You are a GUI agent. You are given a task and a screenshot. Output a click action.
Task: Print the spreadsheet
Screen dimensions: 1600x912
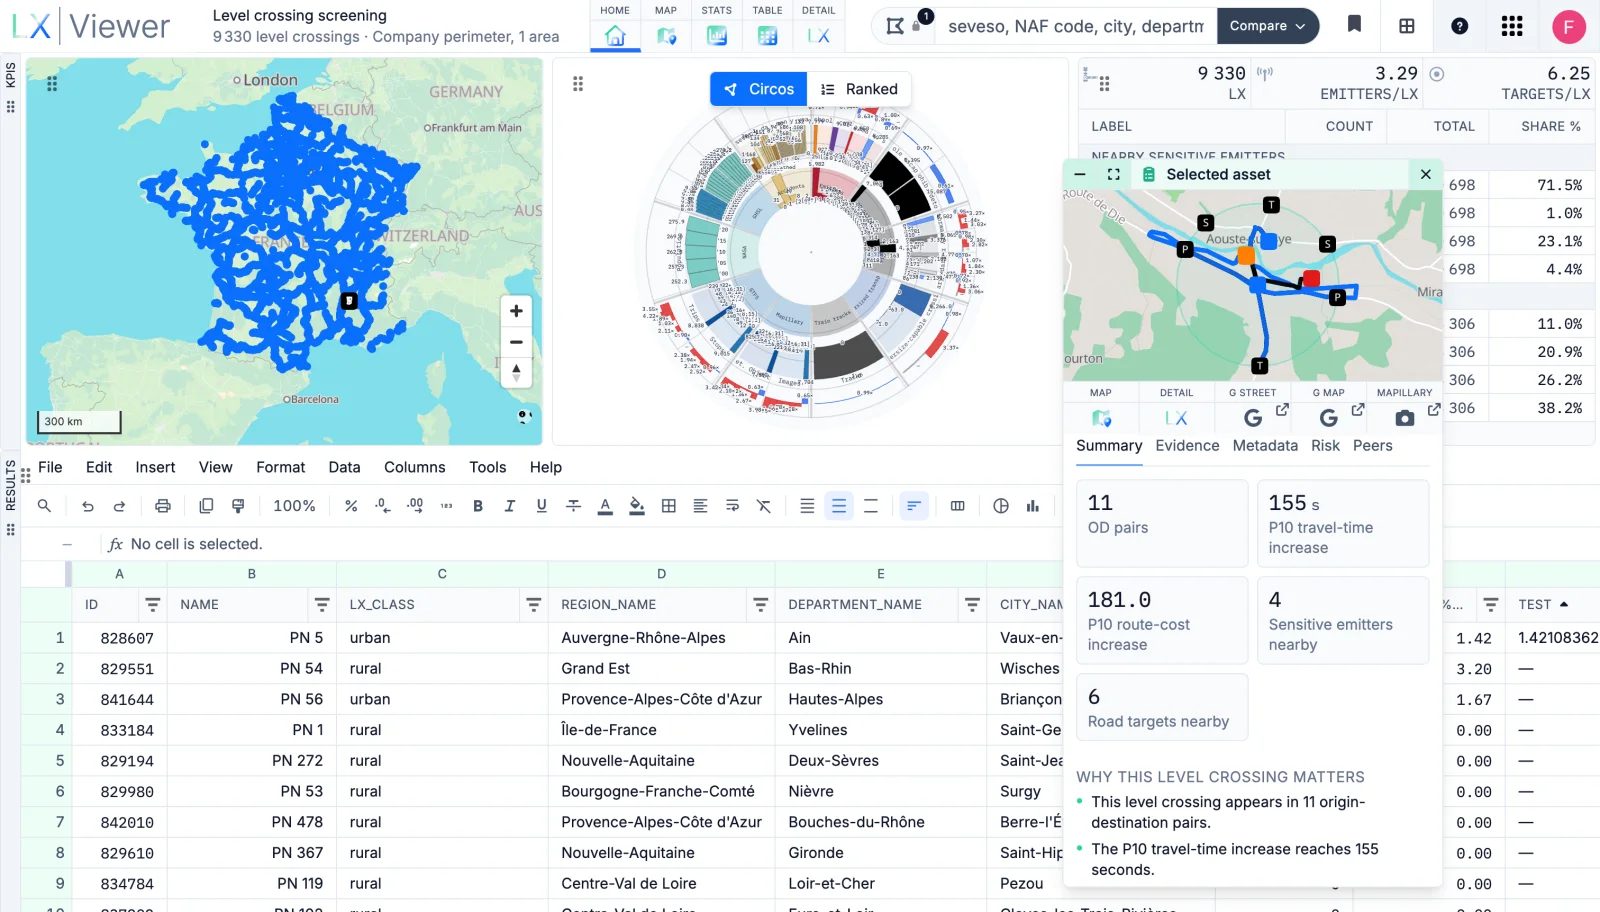[163, 506]
